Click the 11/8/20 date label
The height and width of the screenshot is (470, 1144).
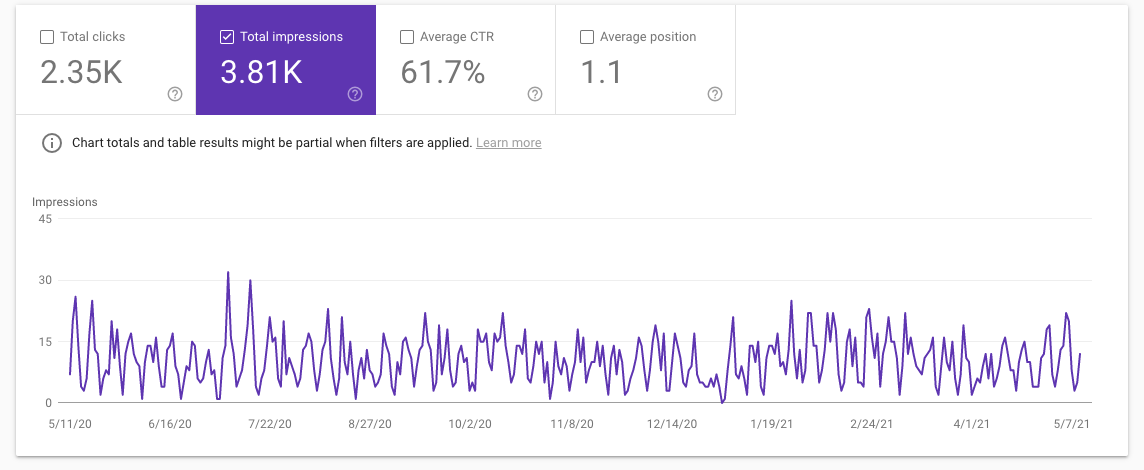pos(572,423)
